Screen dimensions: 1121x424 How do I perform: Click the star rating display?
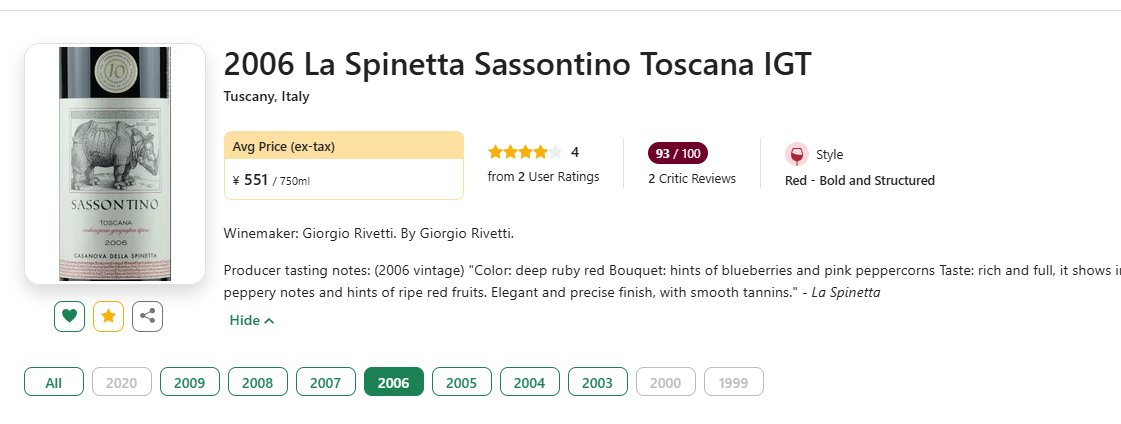pos(525,152)
